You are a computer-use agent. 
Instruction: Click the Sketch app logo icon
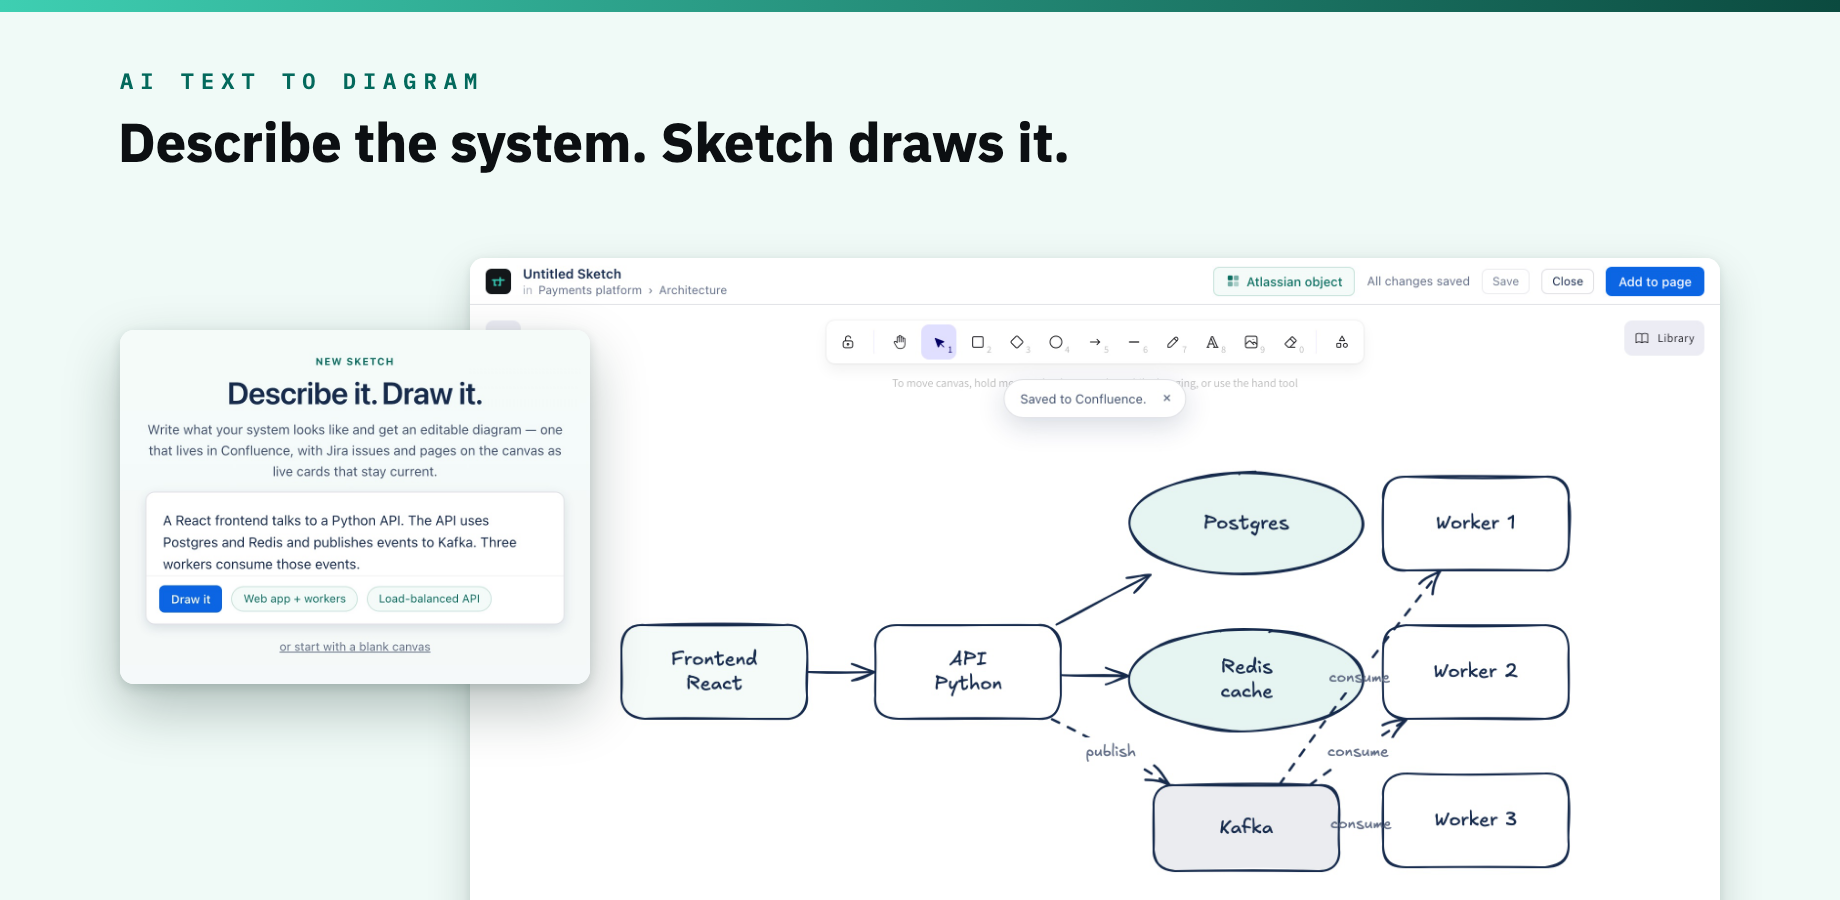498,282
